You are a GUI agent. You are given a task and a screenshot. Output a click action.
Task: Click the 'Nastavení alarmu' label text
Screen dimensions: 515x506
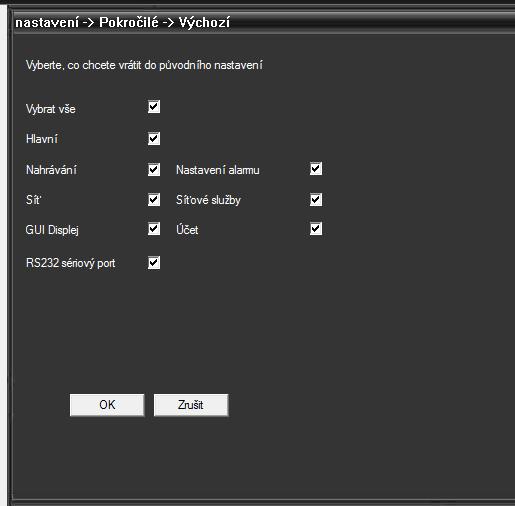218,170
